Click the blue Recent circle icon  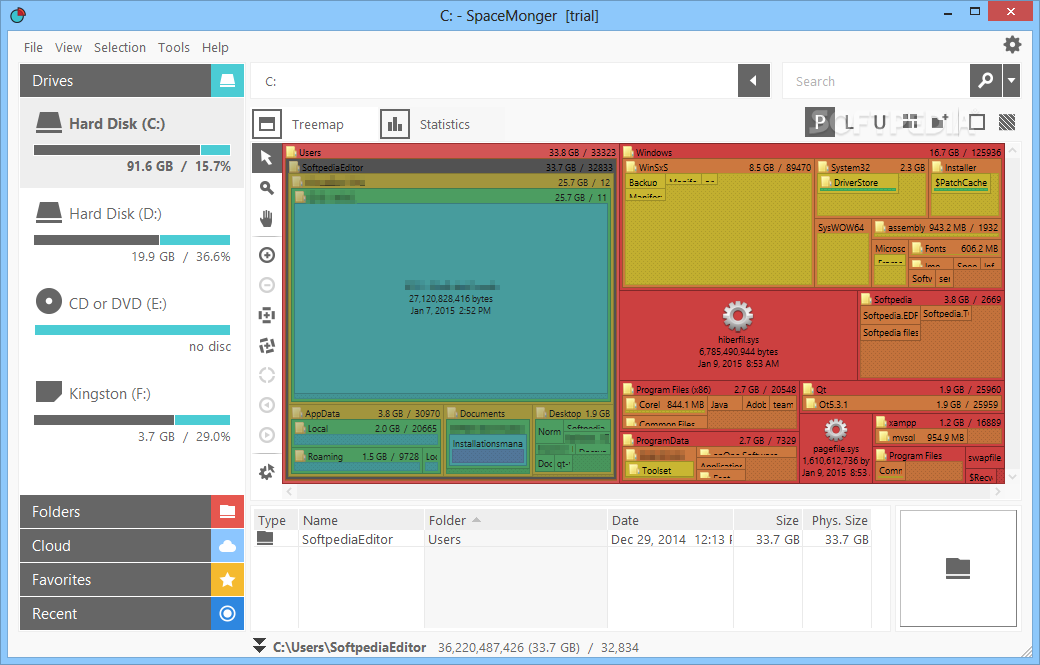228,614
